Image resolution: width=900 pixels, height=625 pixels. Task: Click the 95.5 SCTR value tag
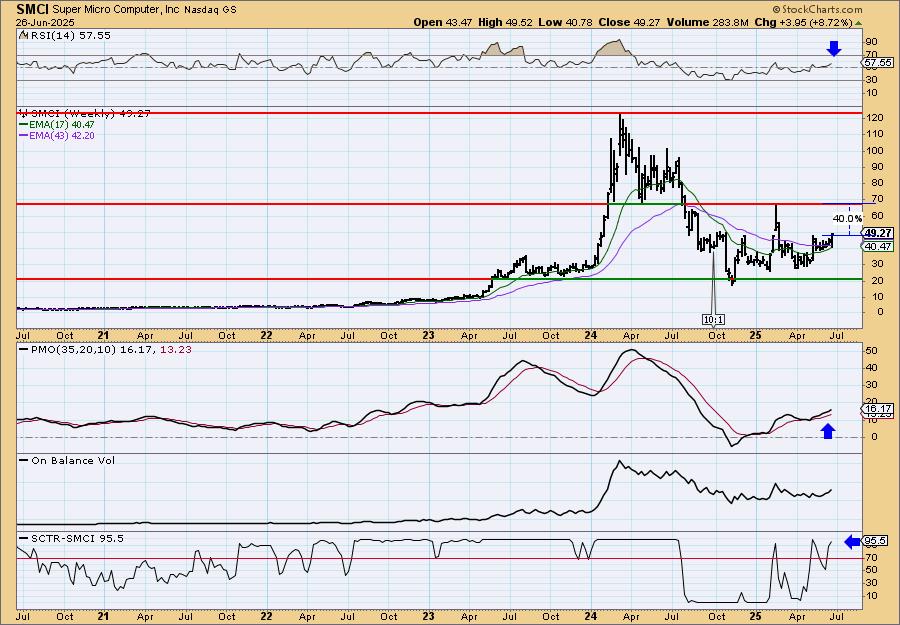coord(876,541)
